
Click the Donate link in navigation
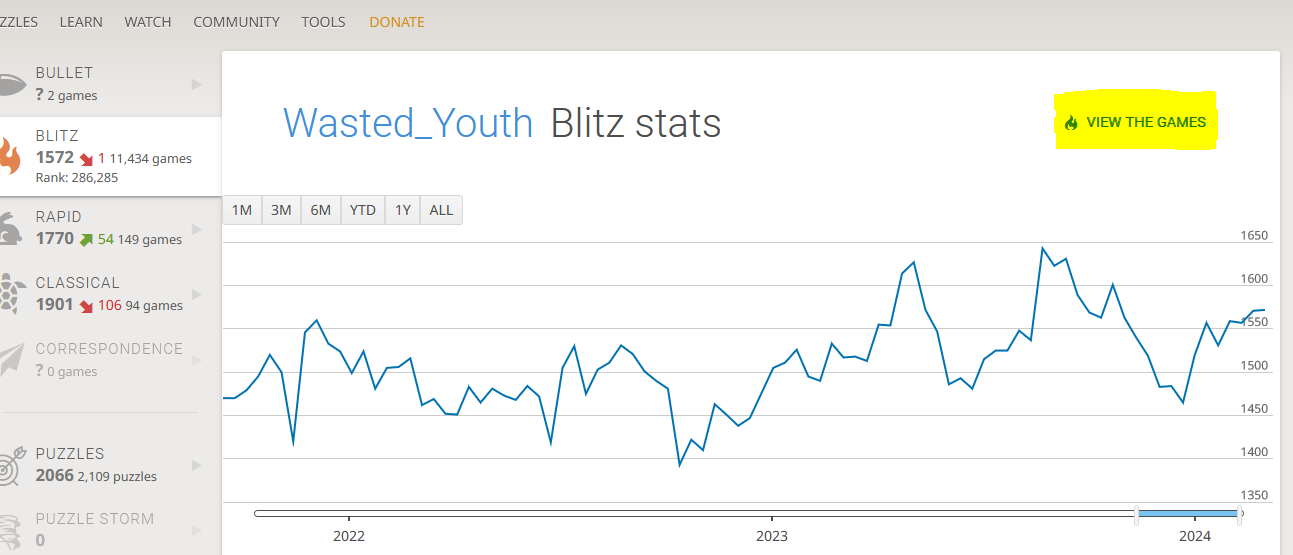(397, 22)
